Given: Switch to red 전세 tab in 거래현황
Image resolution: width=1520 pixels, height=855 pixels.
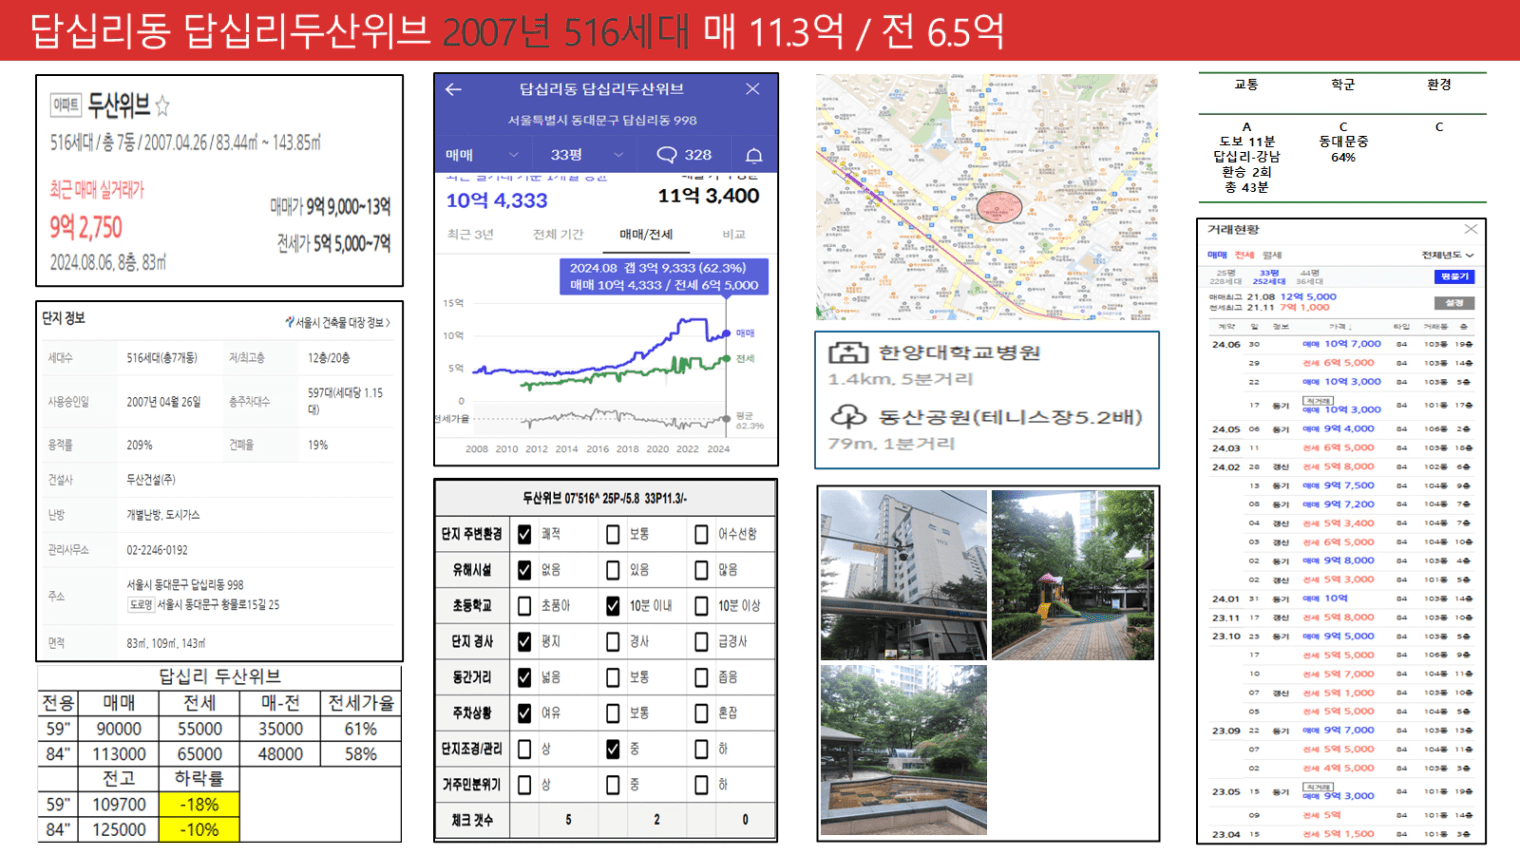Looking at the screenshot, I should [x=1245, y=255].
